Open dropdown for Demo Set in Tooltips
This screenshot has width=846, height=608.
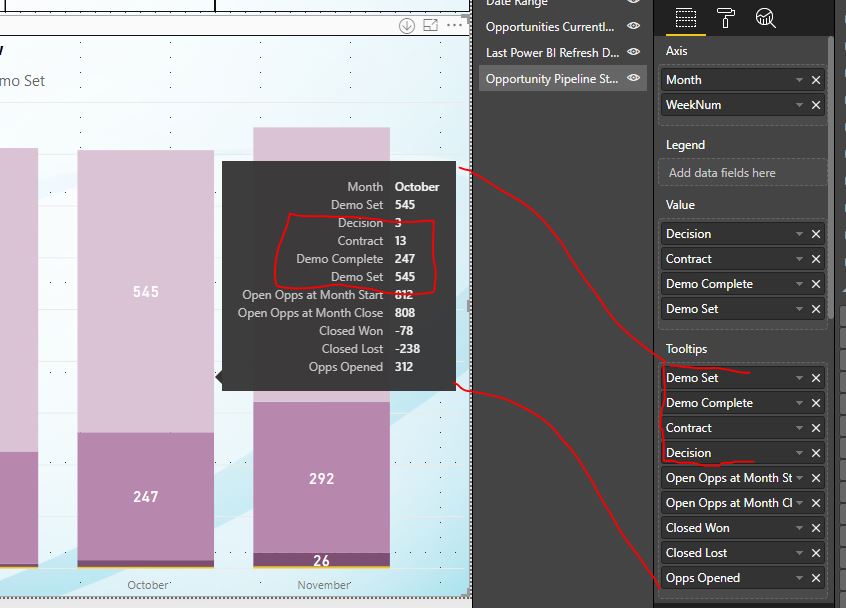[x=799, y=378]
